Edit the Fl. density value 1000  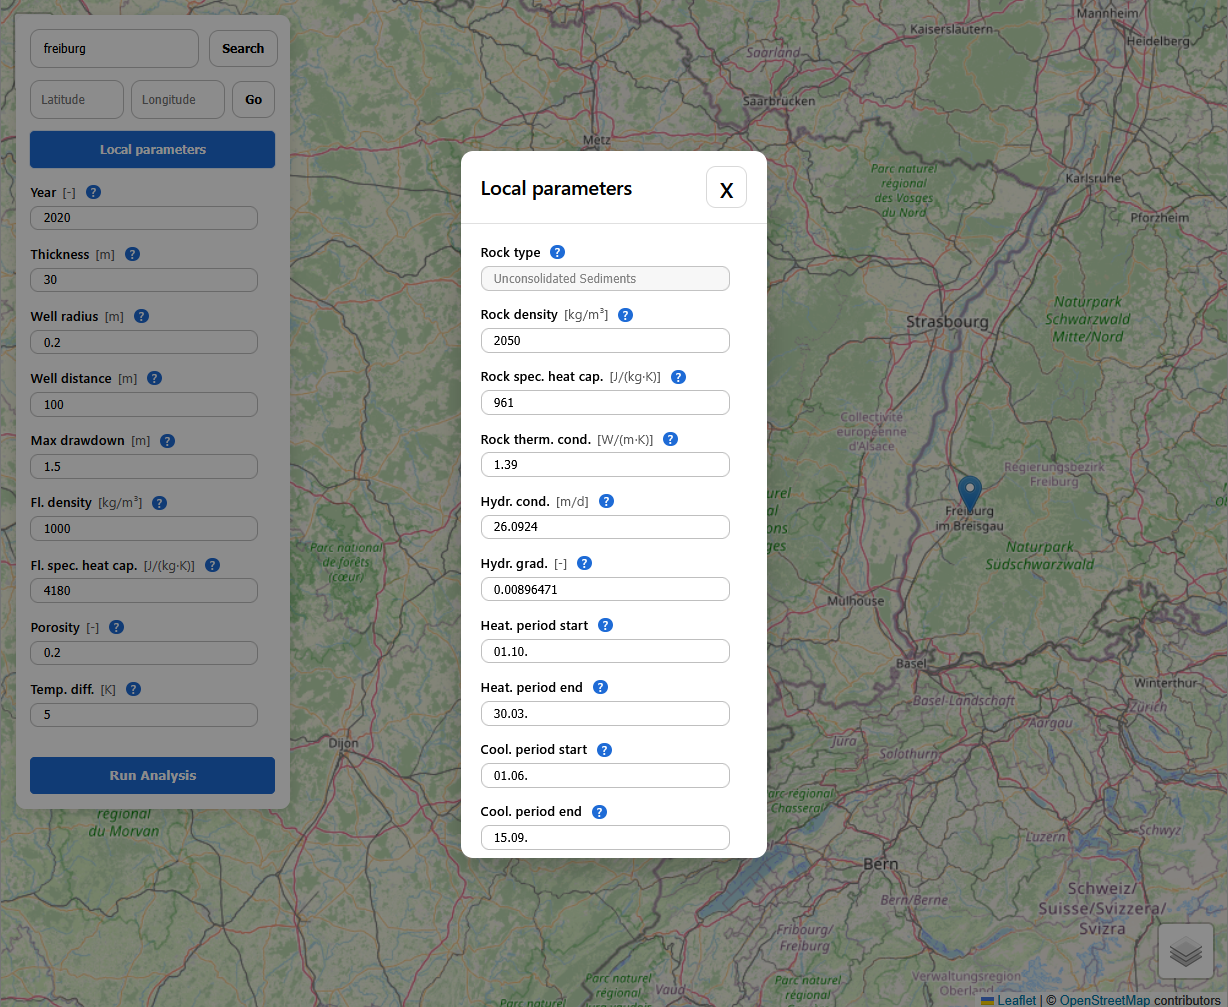coord(144,528)
